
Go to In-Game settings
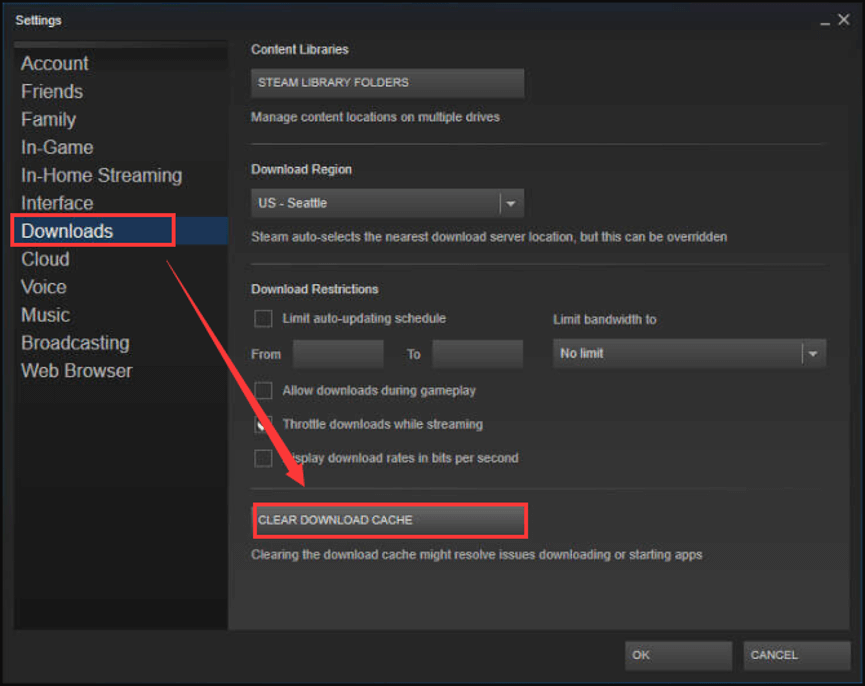[x=121, y=147]
